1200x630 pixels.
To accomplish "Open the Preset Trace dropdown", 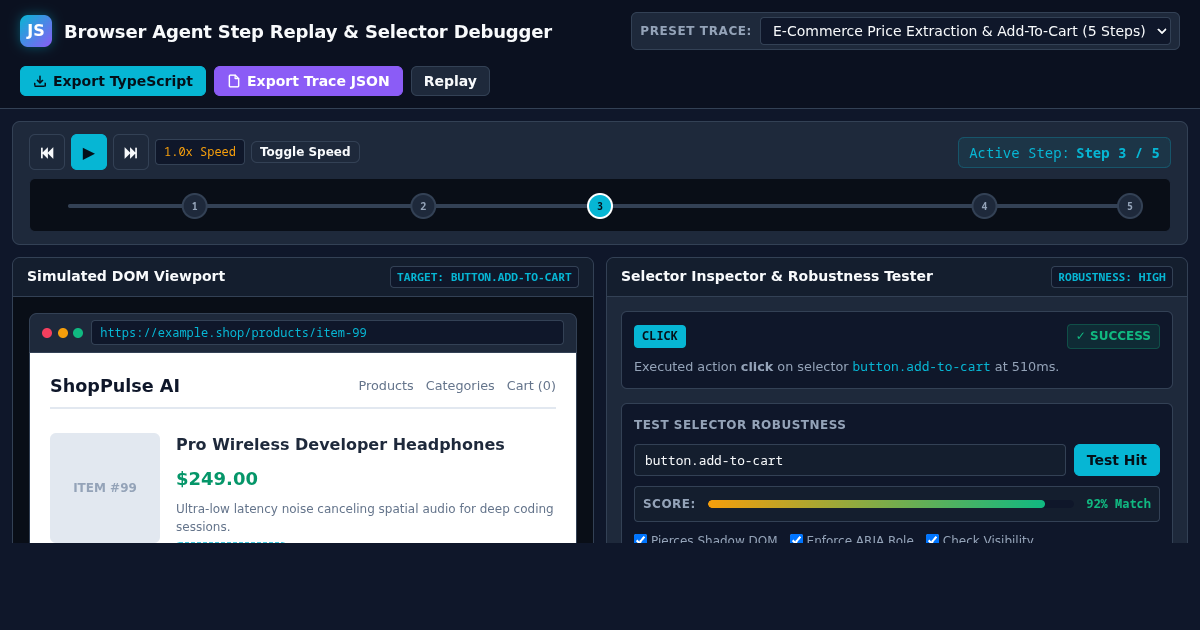I will pyautogui.click(x=965, y=31).
